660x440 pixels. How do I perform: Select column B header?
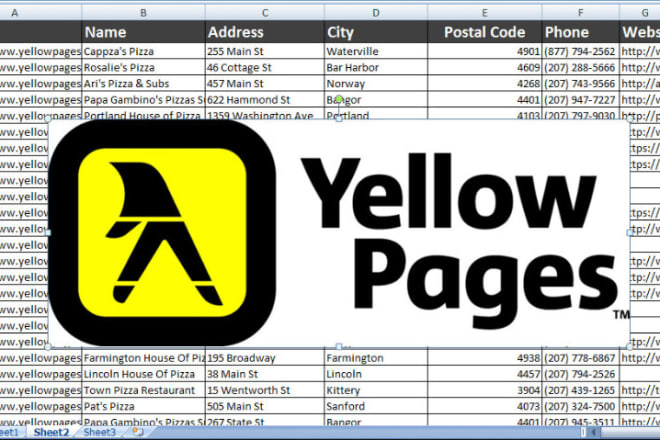tap(143, 13)
